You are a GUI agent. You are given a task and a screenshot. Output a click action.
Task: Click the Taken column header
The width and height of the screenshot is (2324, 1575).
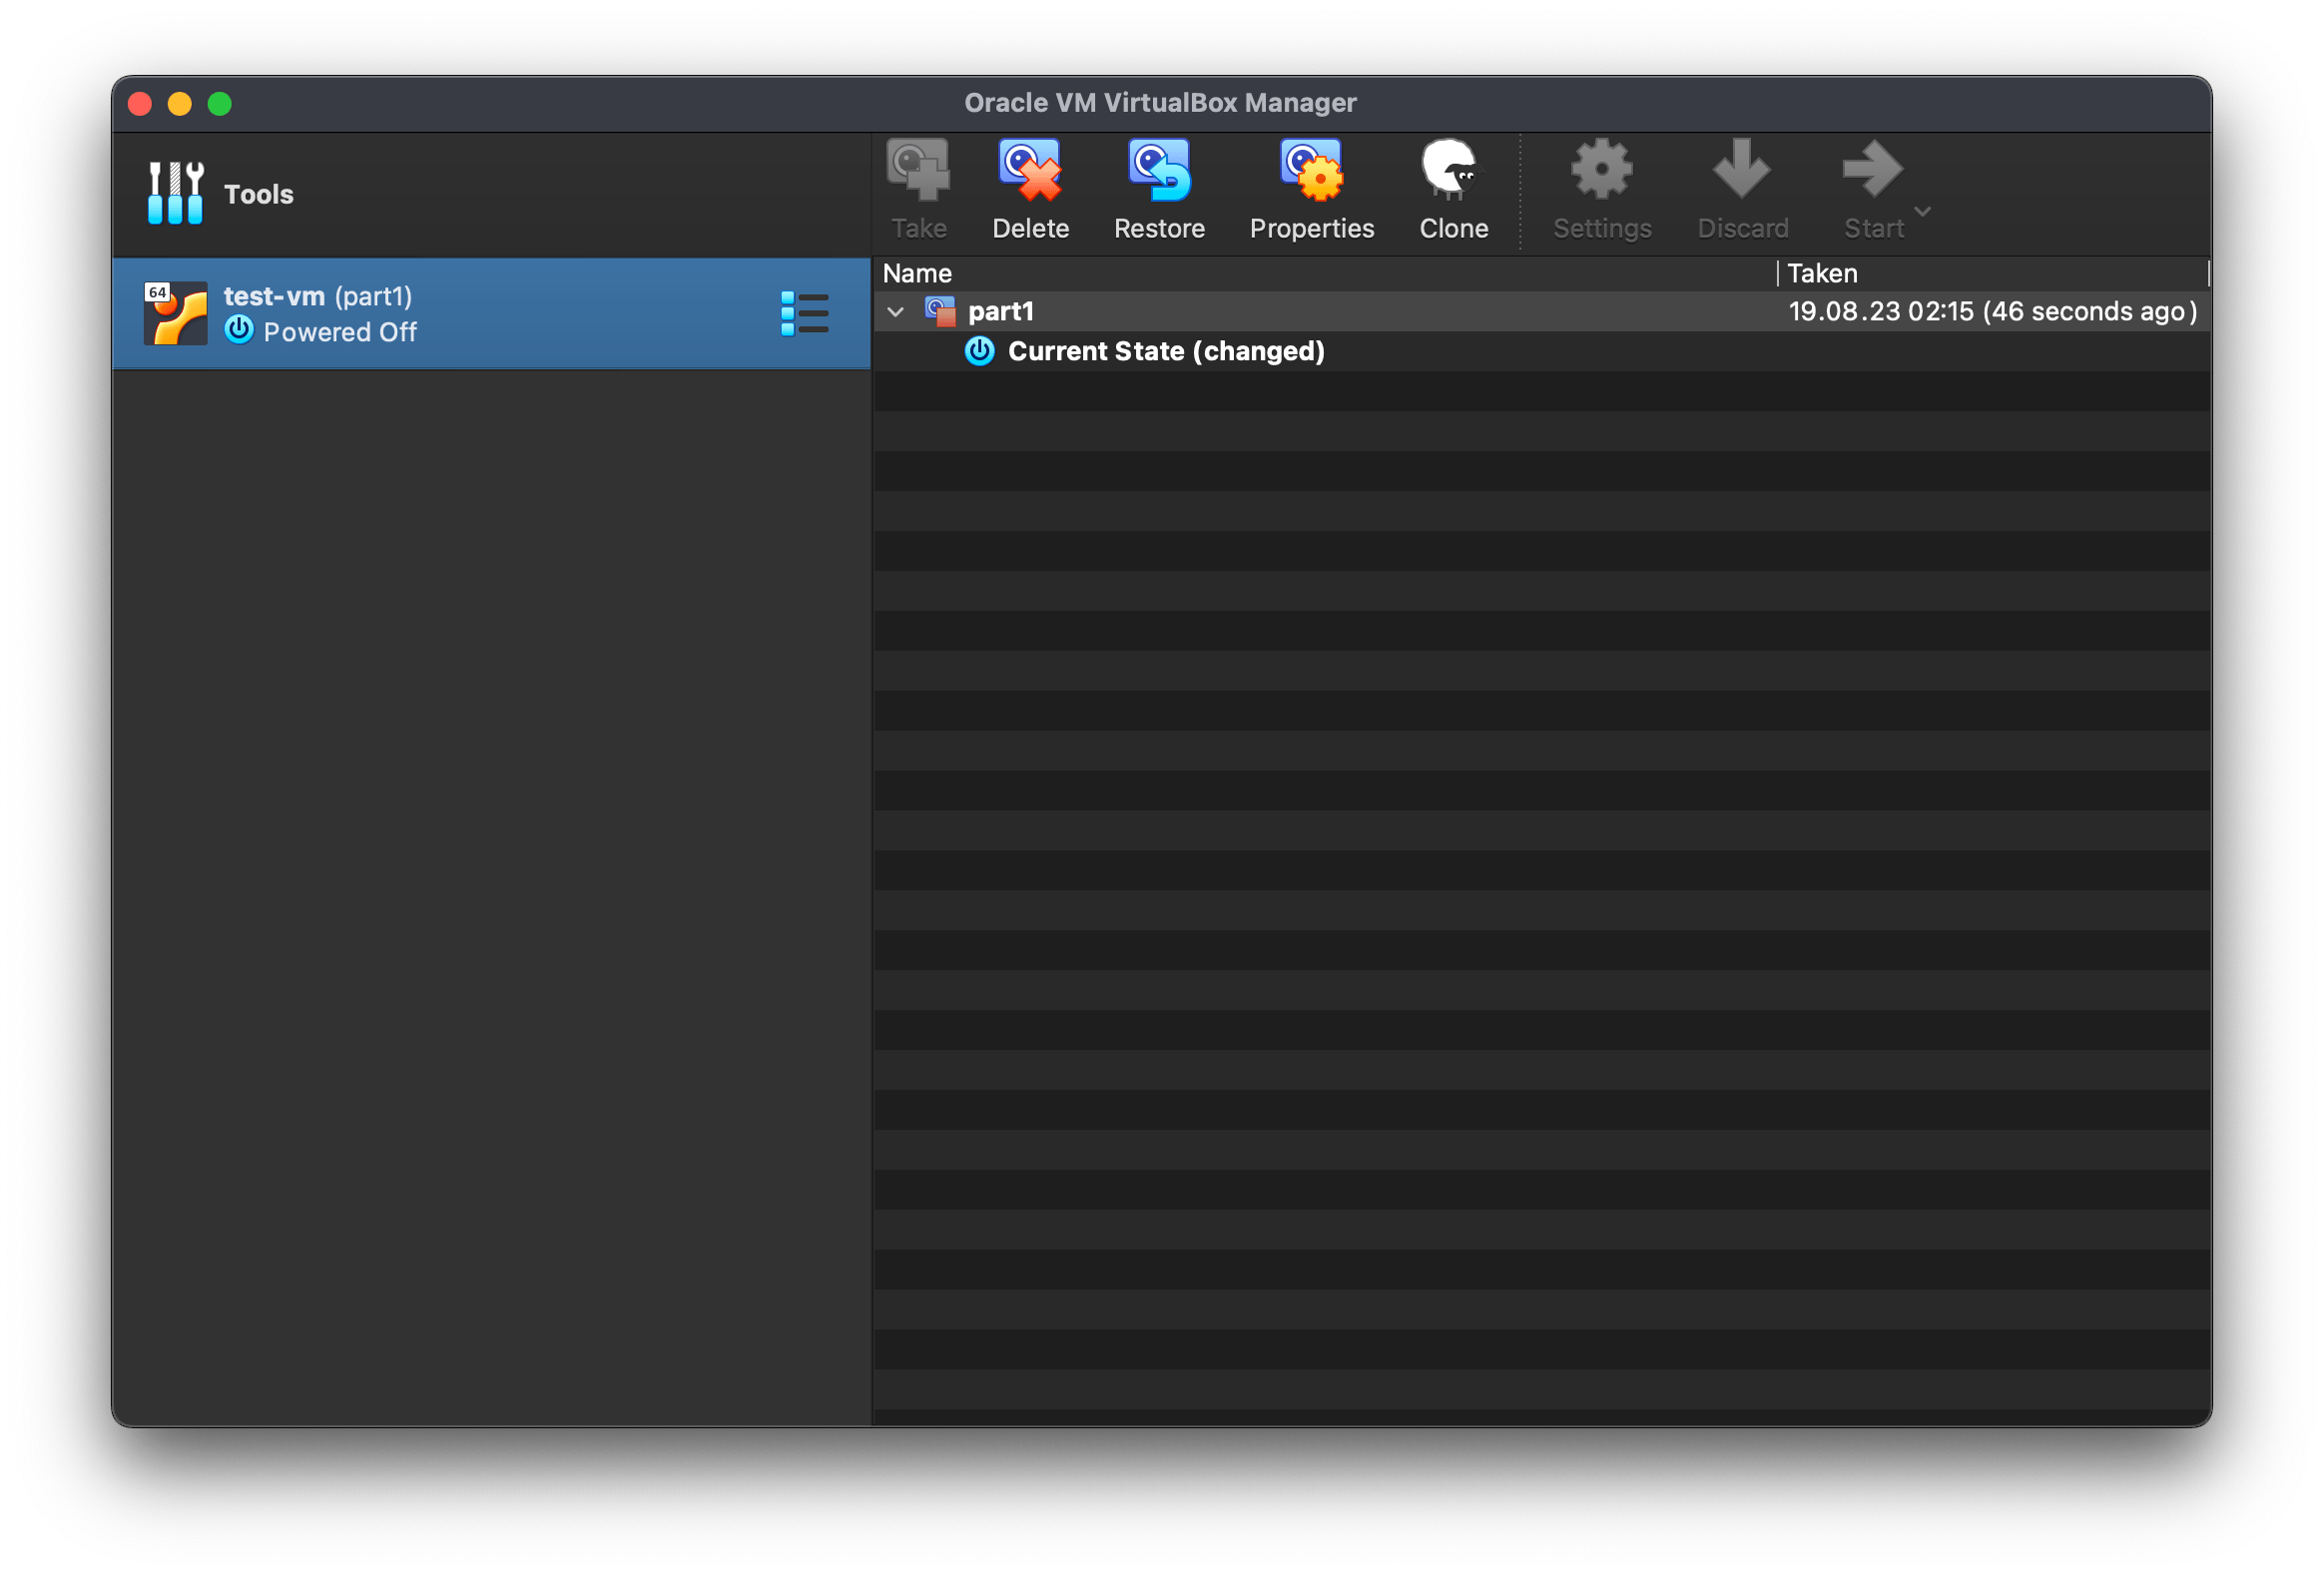(x=1822, y=273)
